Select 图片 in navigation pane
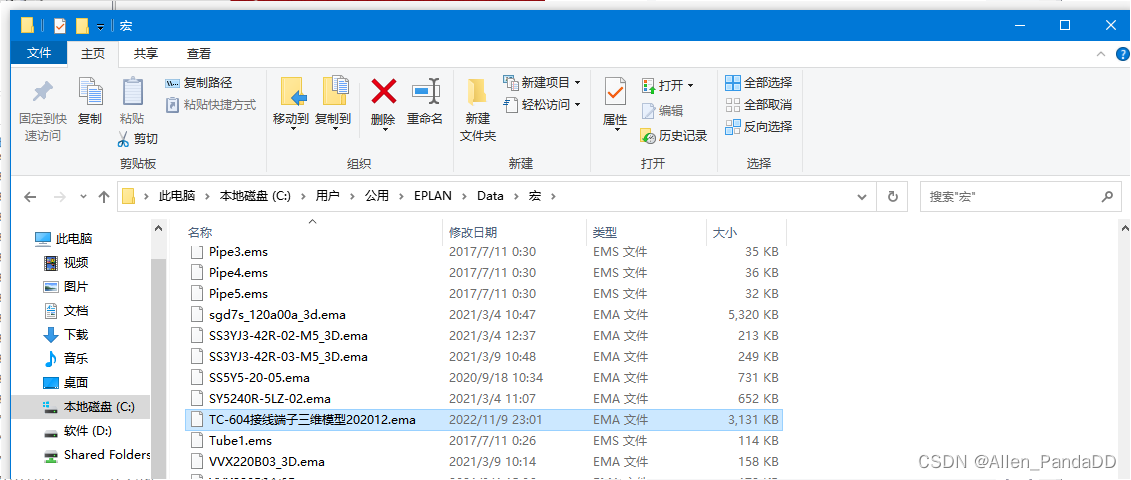This screenshot has height=480, width=1131. pyautogui.click(x=66, y=287)
